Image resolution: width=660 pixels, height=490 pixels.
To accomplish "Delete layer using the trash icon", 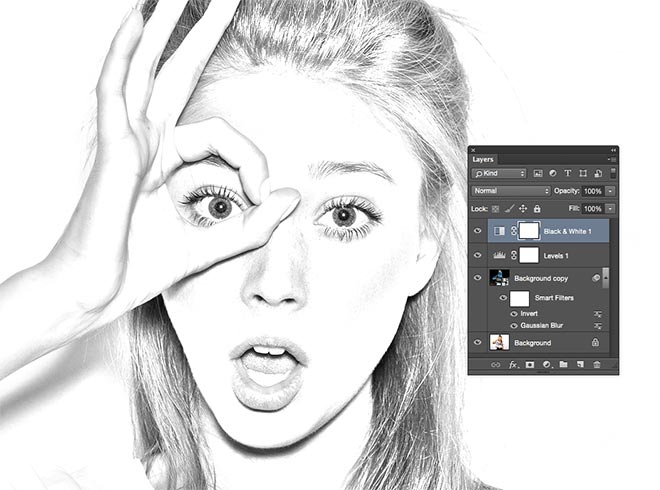I will (x=597, y=365).
